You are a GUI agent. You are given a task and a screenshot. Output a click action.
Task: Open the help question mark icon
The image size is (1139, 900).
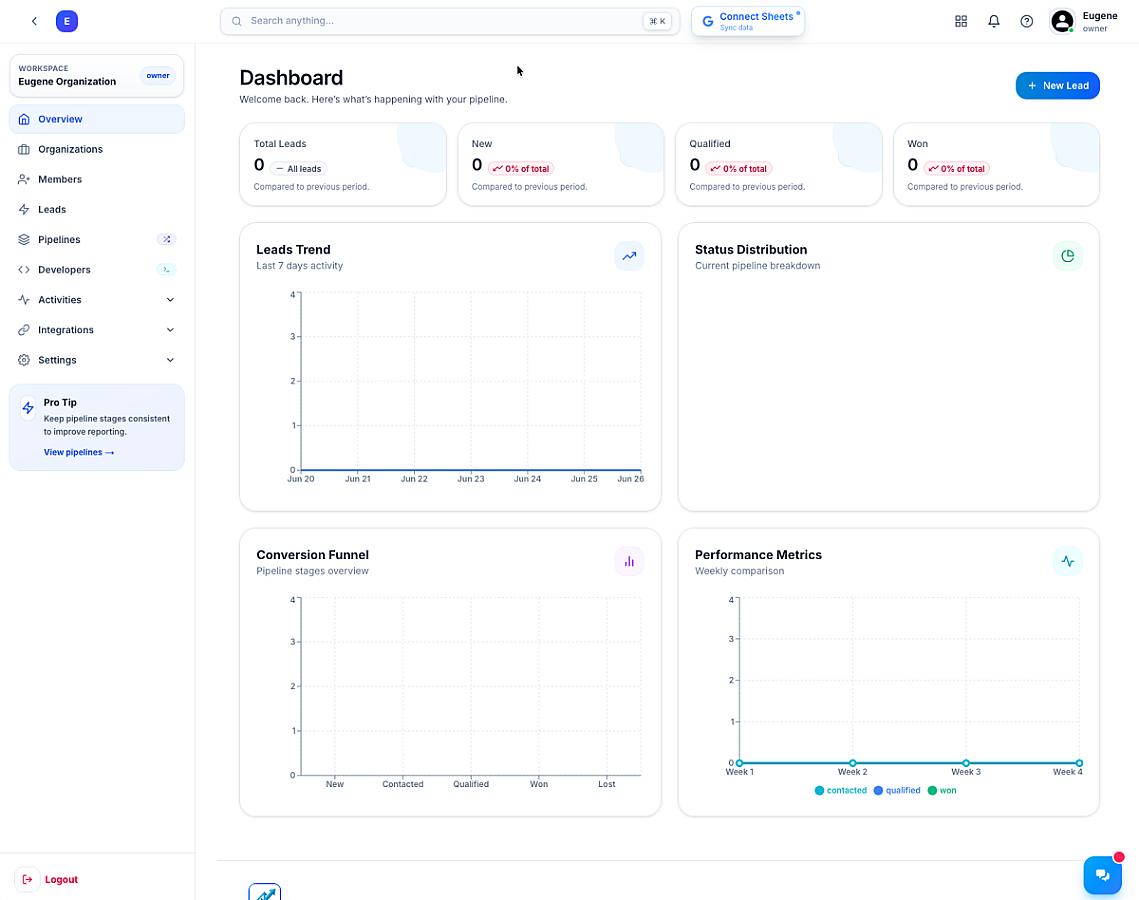point(1026,21)
